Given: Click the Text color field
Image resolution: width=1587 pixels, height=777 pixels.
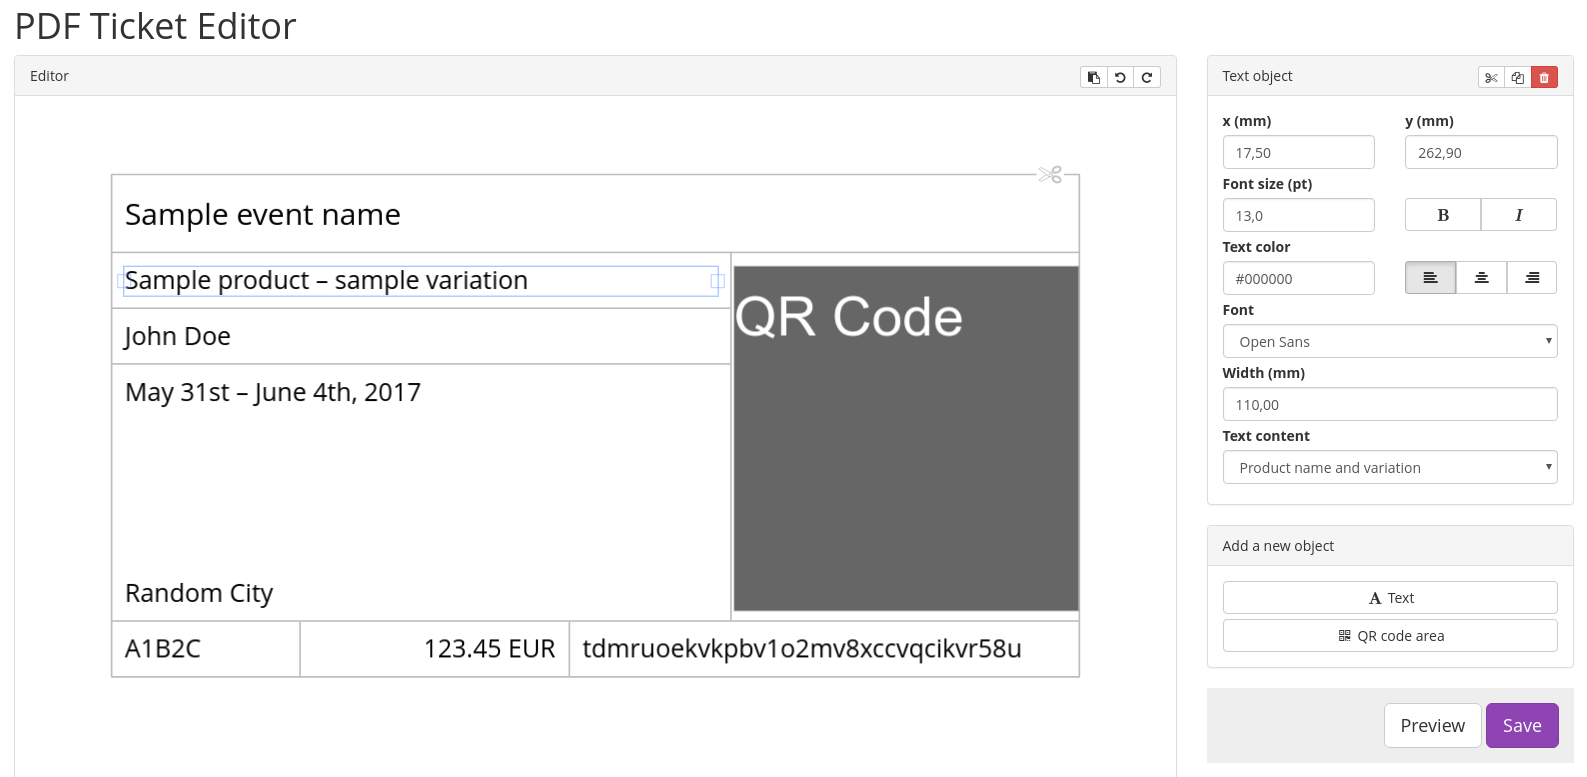Looking at the screenshot, I should 1298,278.
